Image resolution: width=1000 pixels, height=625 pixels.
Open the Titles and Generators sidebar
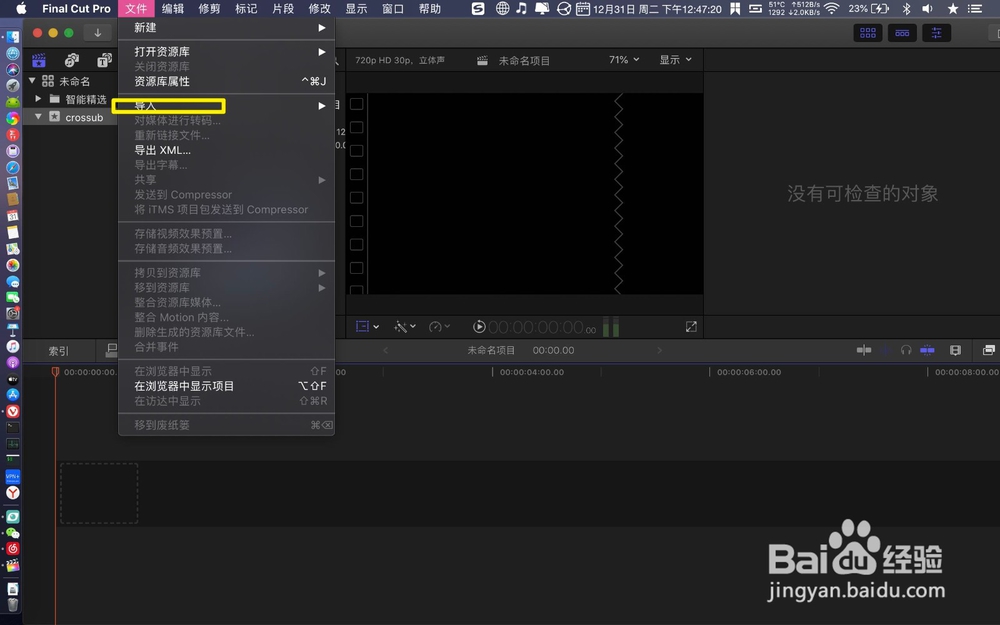104,60
